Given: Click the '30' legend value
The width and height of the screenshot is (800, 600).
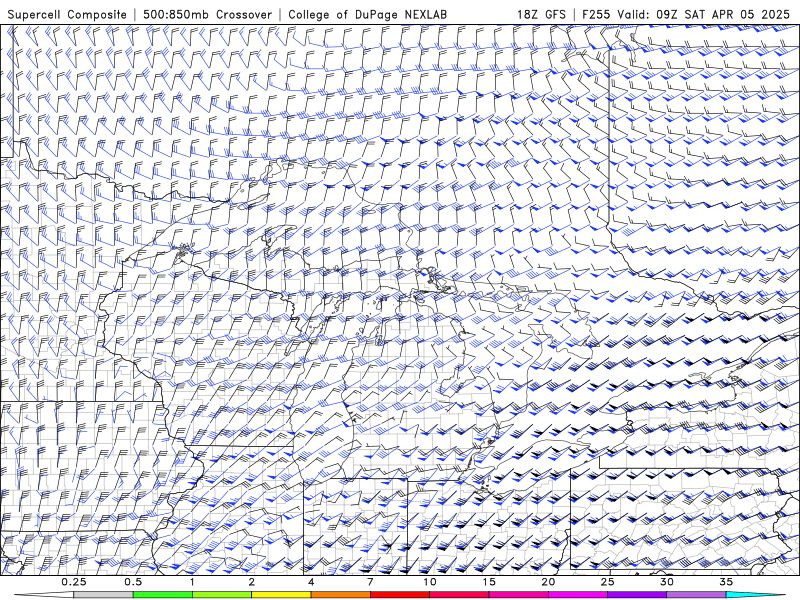Looking at the screenshot, I should 667,582.
